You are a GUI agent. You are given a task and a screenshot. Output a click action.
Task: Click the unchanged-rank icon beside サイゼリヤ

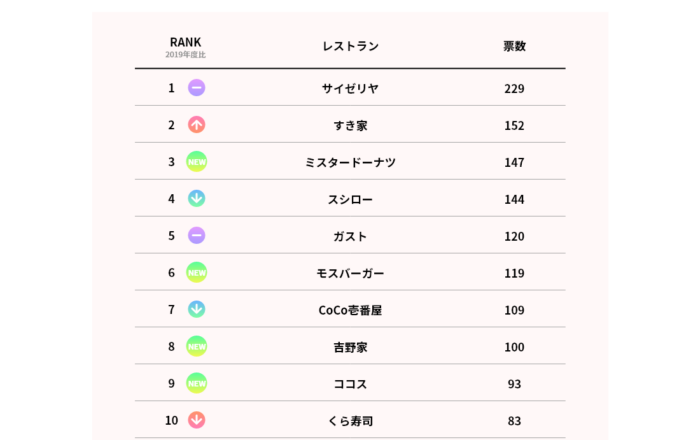(197, 88)
